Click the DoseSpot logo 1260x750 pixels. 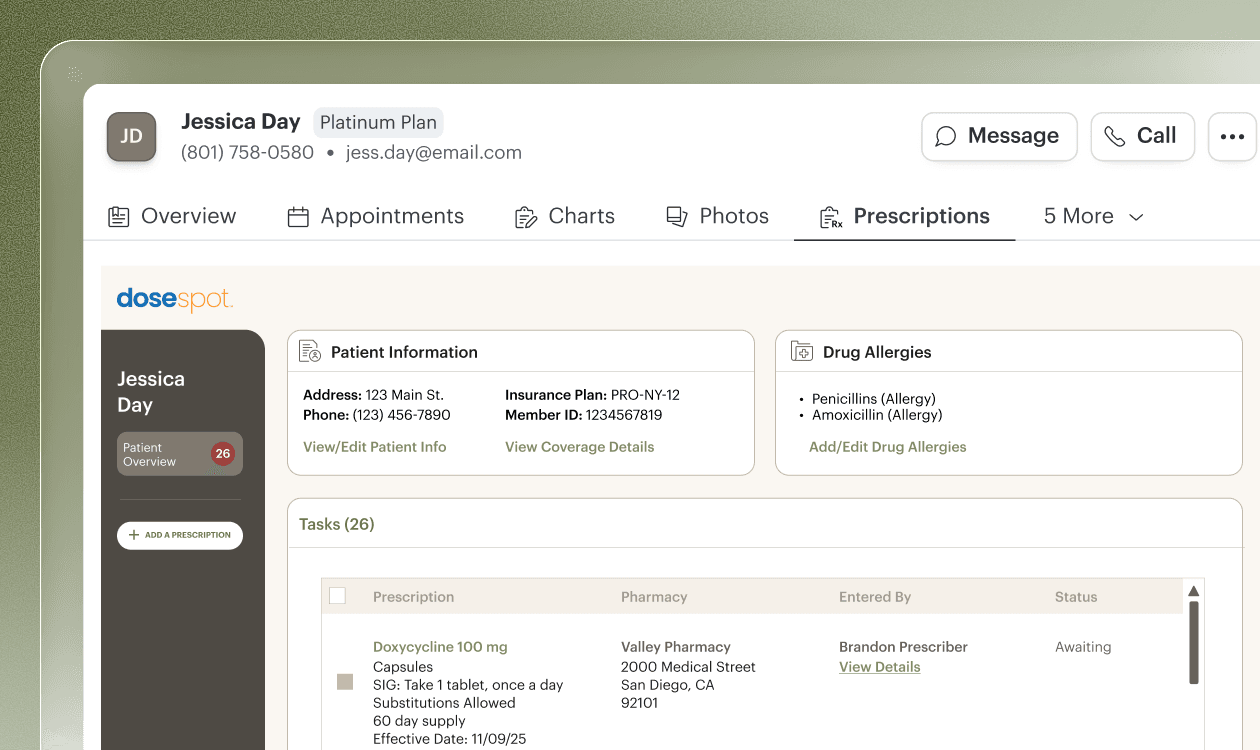(175, 299)
